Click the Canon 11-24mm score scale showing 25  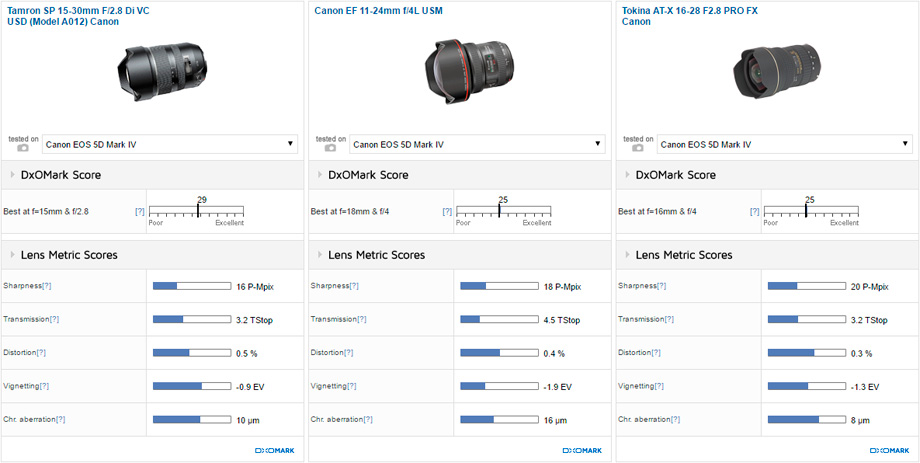point(503,211)
